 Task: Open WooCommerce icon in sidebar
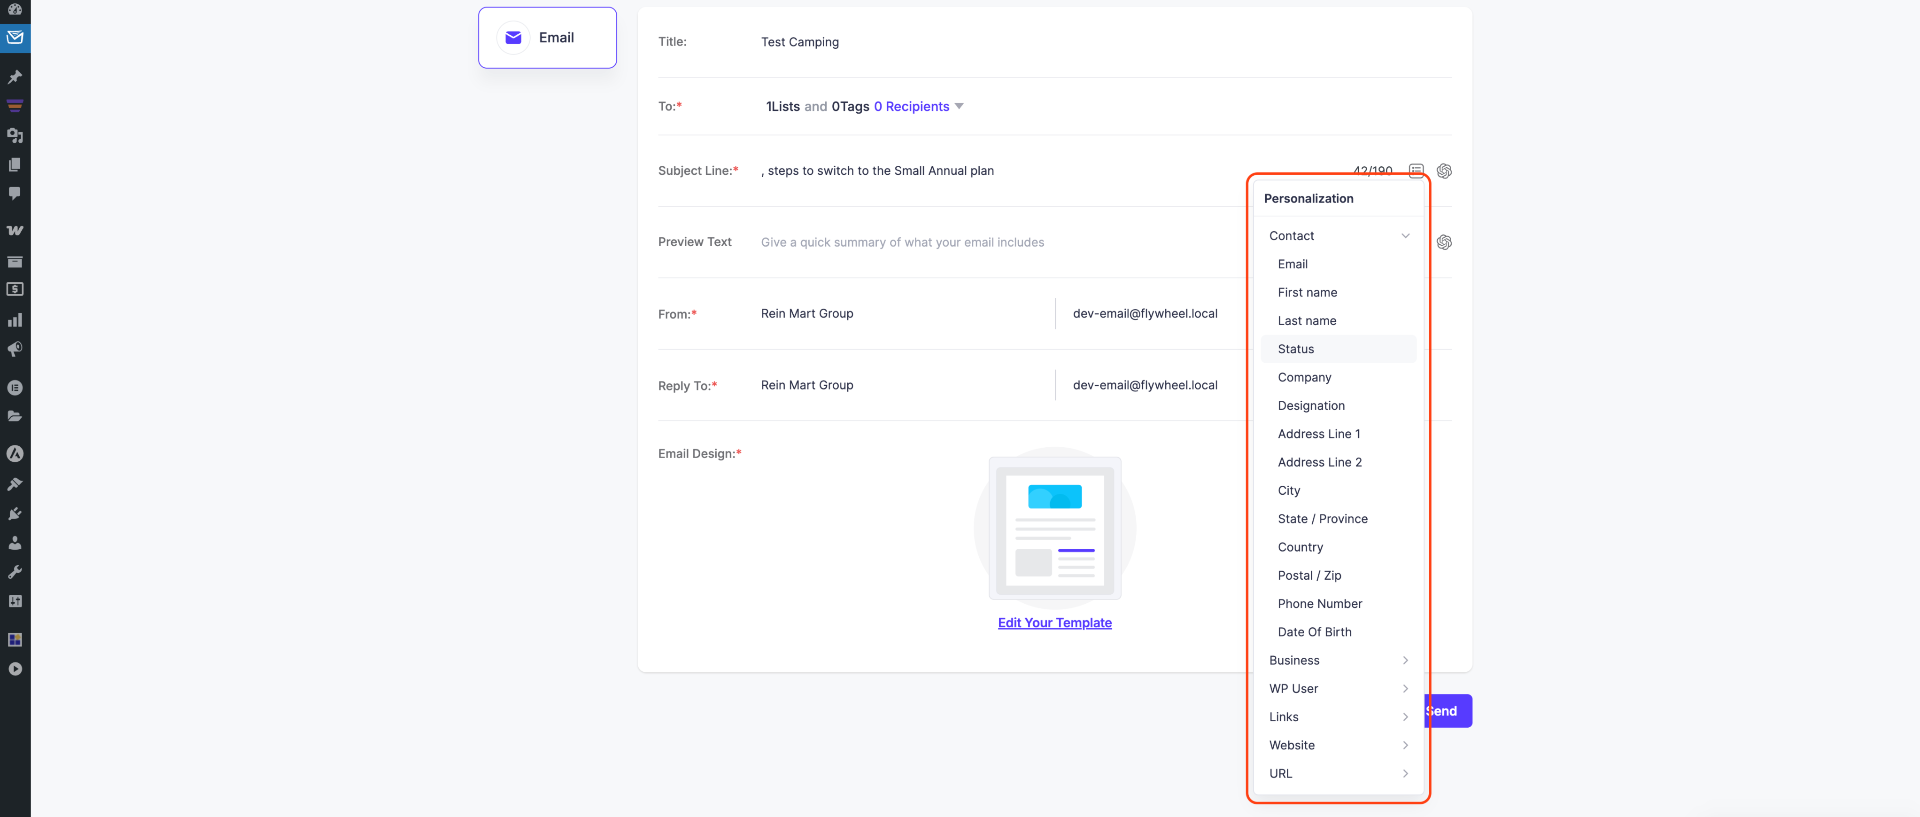tap(15, 230)
